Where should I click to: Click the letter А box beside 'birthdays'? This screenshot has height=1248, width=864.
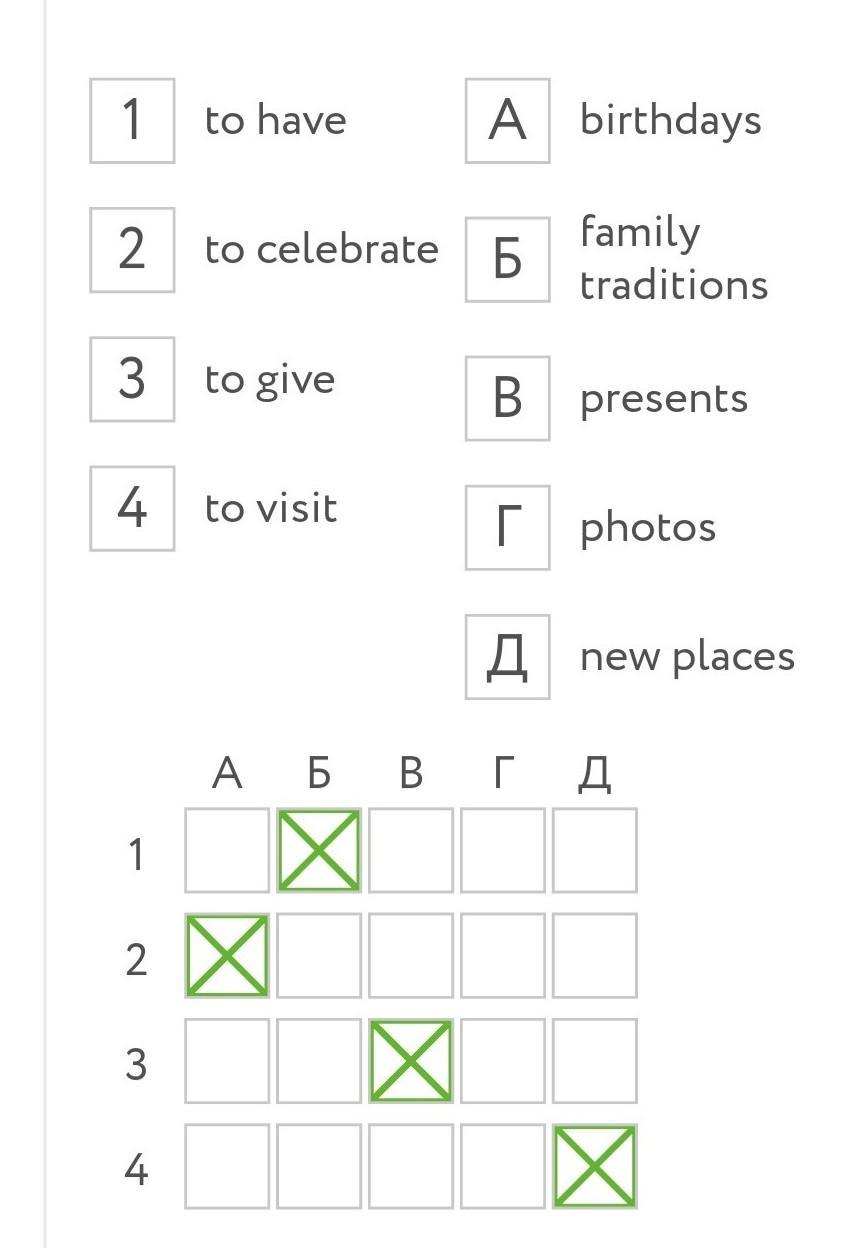507,121
